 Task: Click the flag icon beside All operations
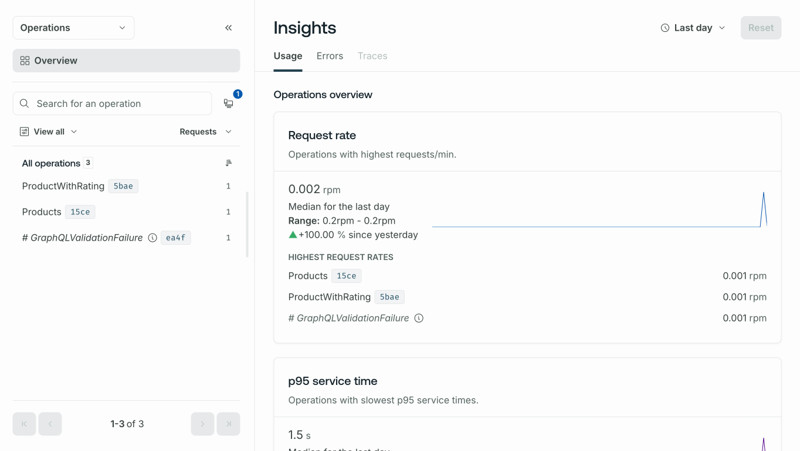click(x=229, y=163)
